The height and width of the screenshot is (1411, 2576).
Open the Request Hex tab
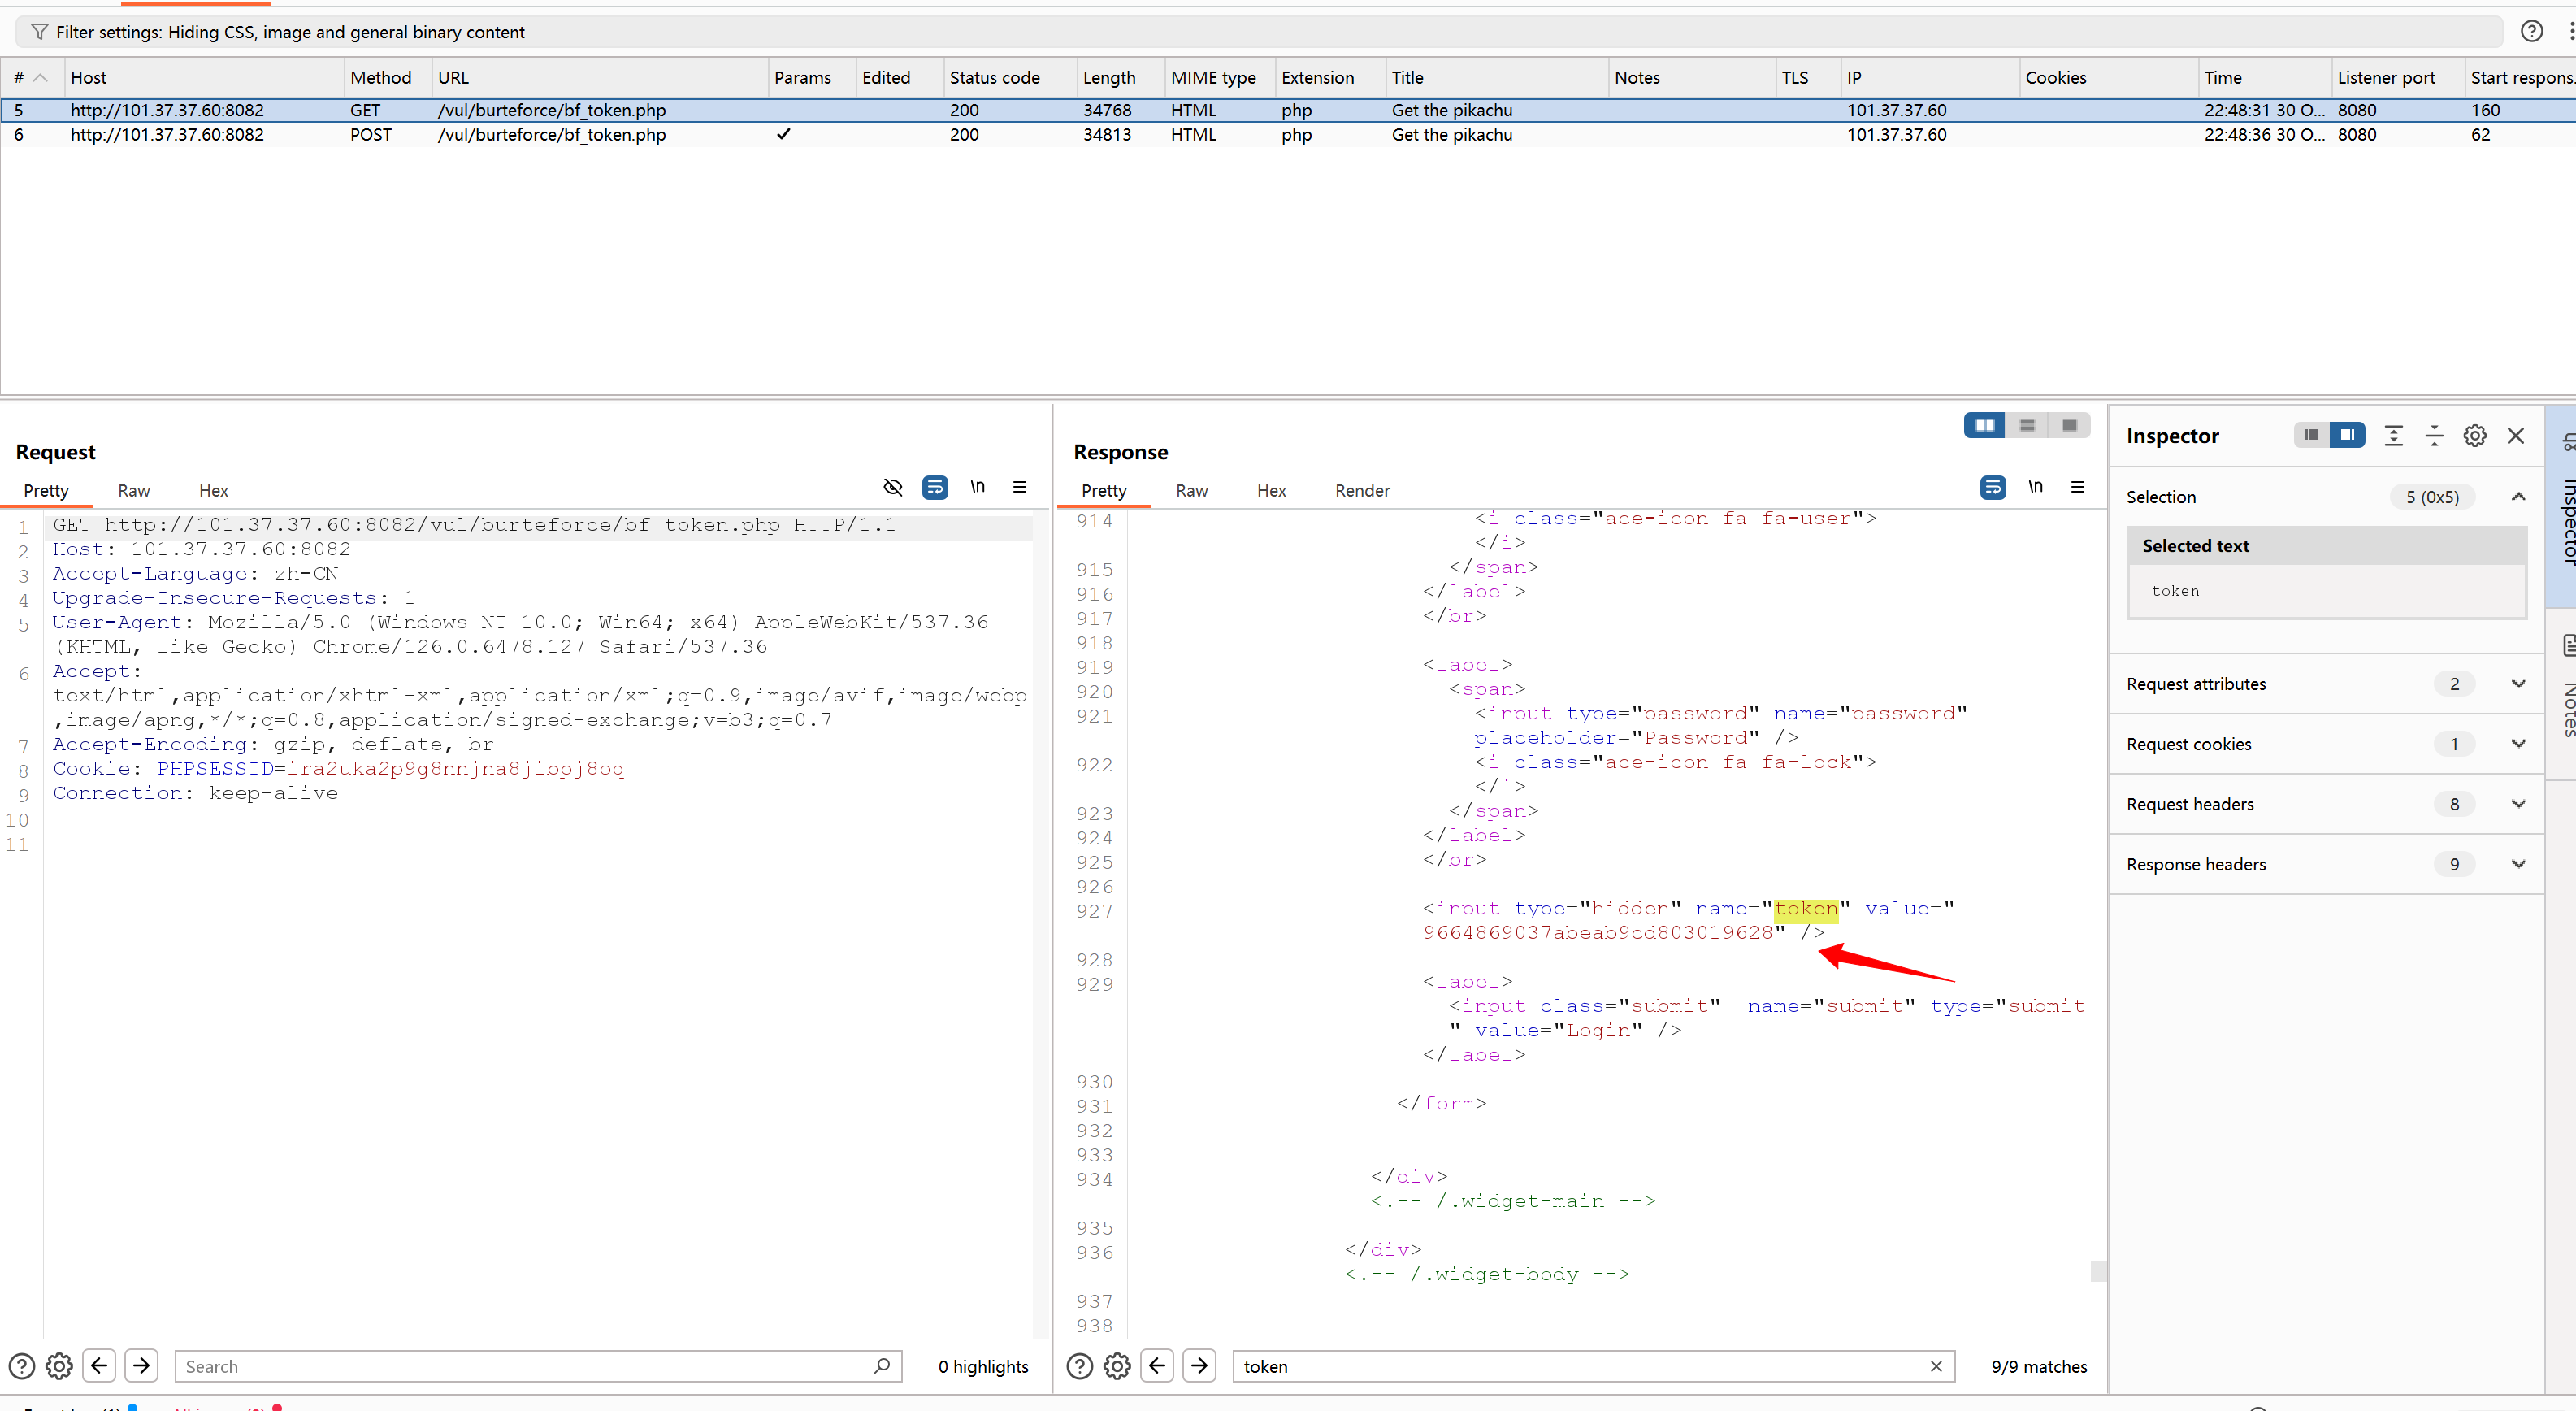[x=213, y=491]
